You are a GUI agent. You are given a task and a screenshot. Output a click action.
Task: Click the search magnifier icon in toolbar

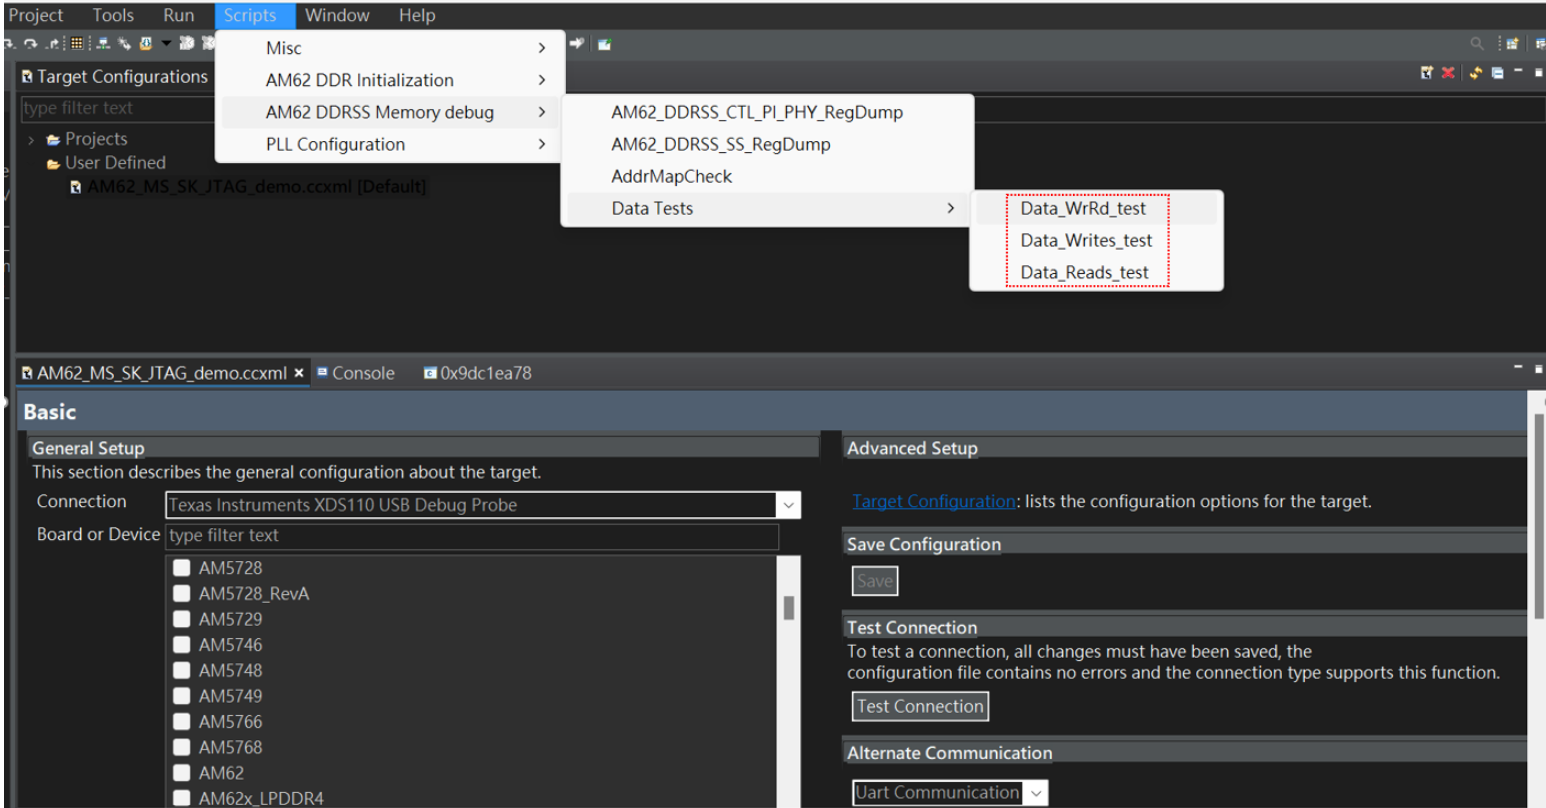pos(1477,43)
